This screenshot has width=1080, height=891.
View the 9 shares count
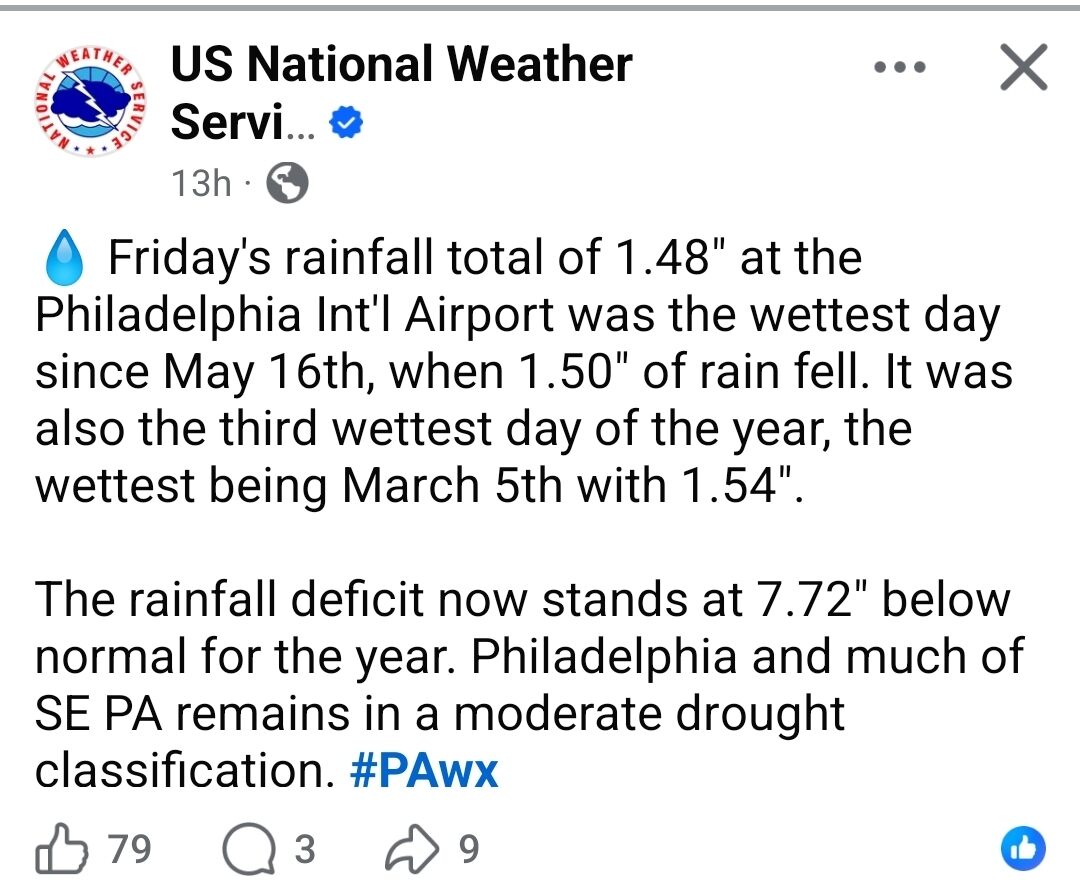467,850
